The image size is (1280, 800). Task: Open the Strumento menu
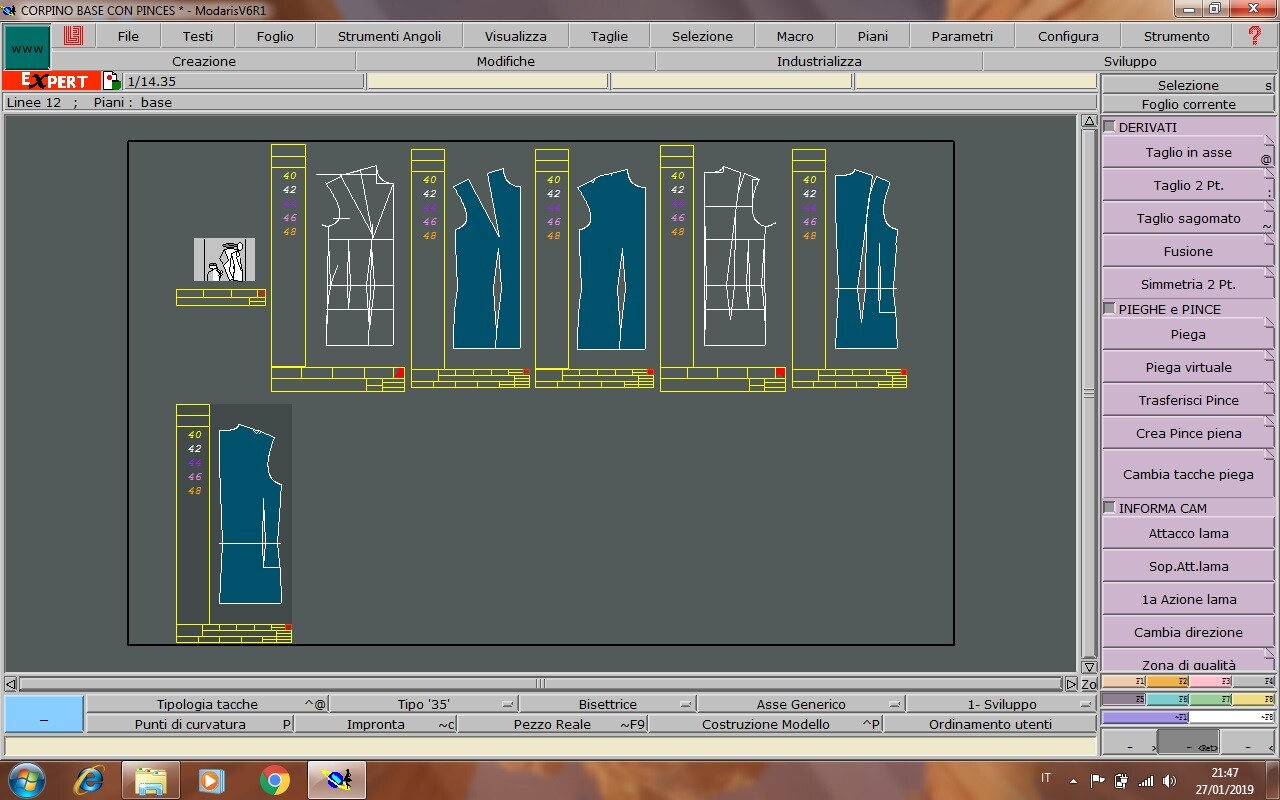1177,36
